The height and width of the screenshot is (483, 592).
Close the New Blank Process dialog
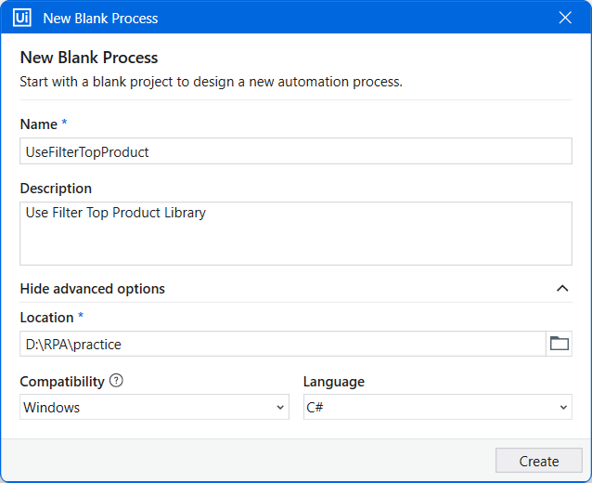tap(565, 17)
